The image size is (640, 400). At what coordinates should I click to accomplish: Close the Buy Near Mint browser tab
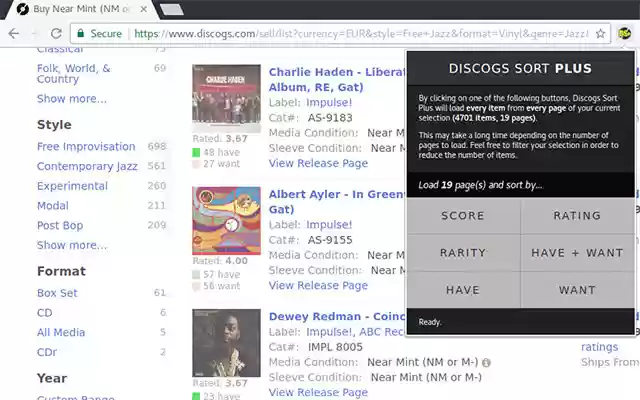point(144,9)
